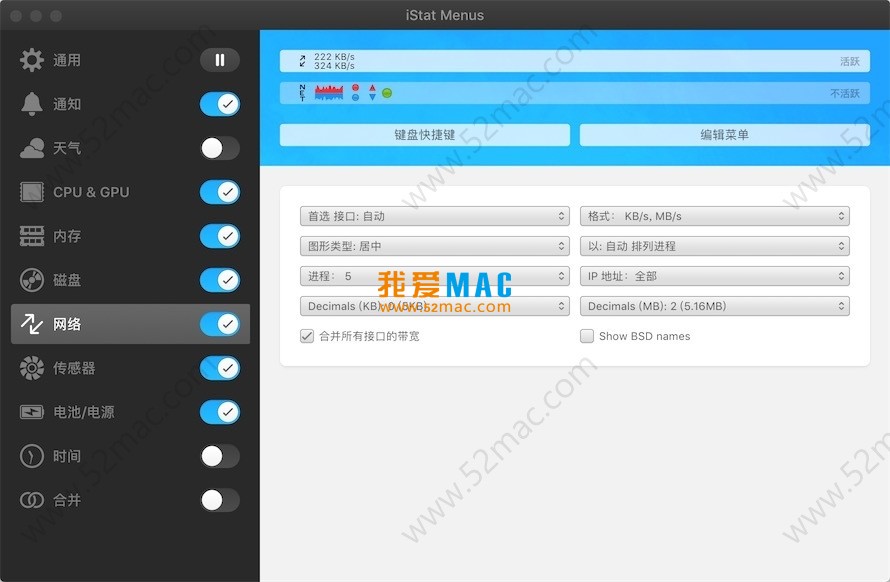Screen dimensions: 890x582
Task: Click the inactive (不活跃) items row
Action: click(x=574, y=93)
